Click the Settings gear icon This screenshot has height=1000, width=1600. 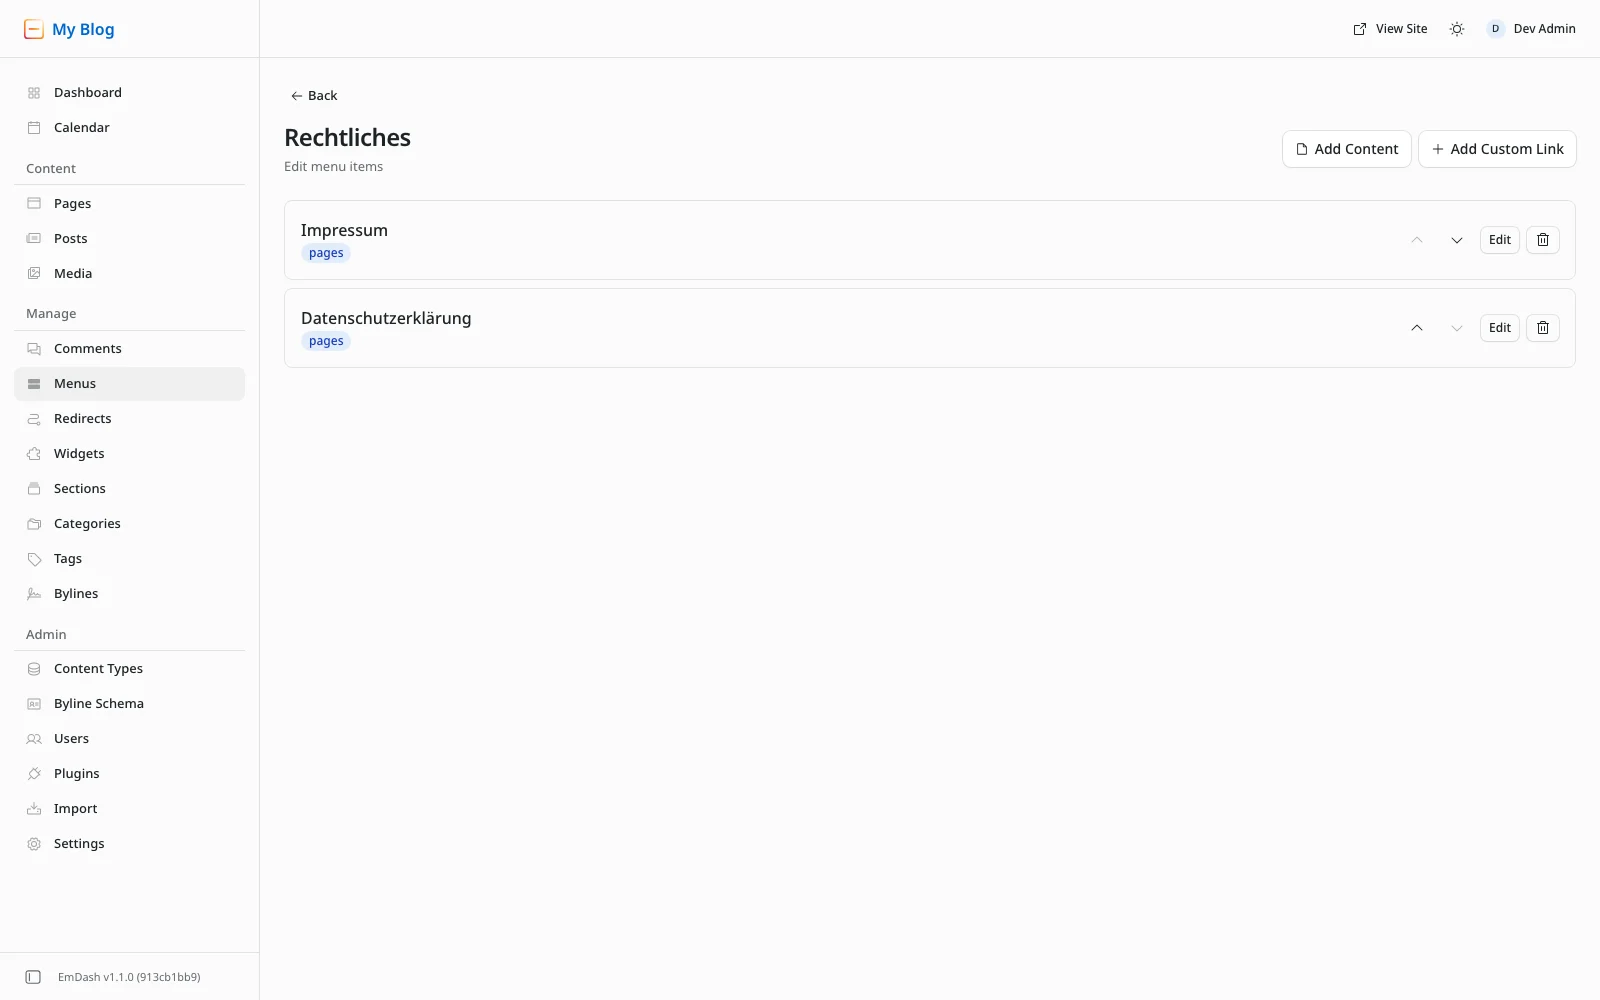[x=34, y=844]
